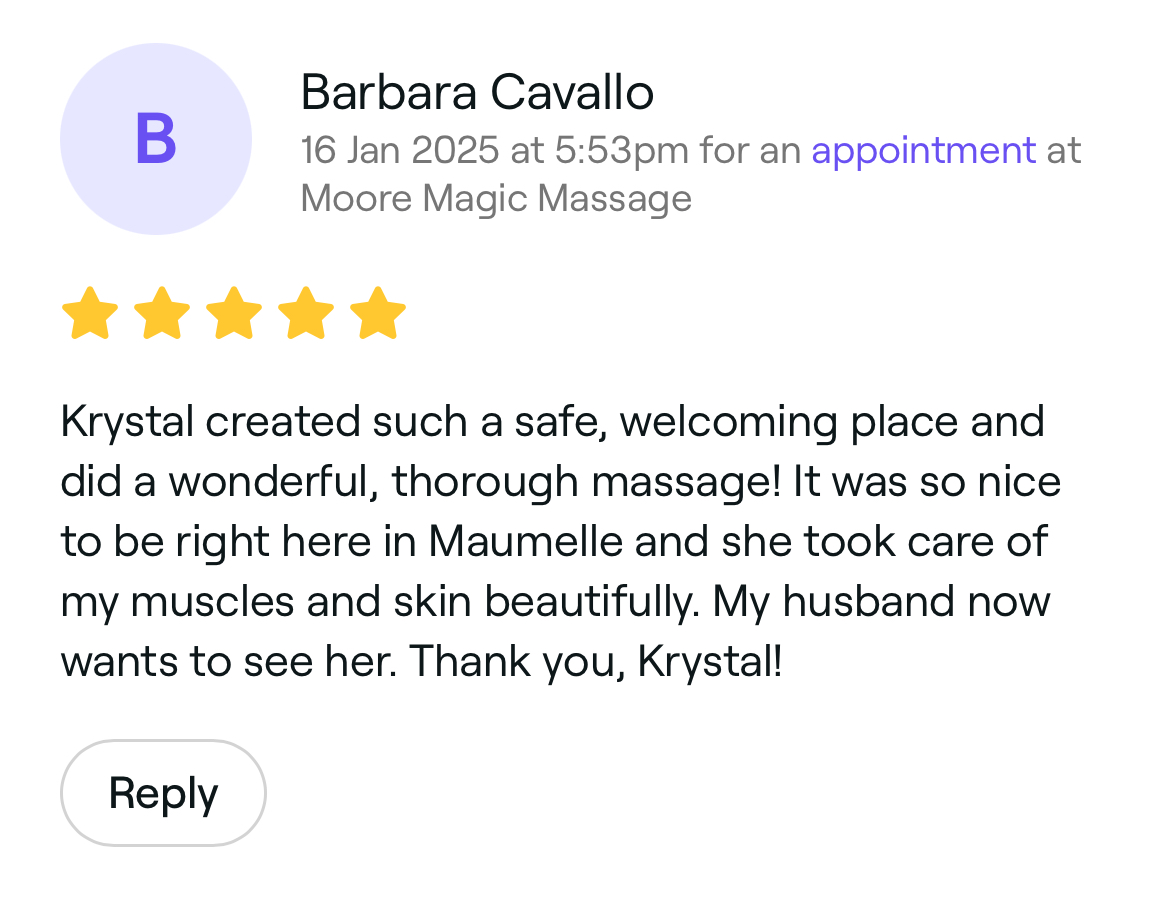
Task: Select the fifth rating star
Action: pos(378,313)
